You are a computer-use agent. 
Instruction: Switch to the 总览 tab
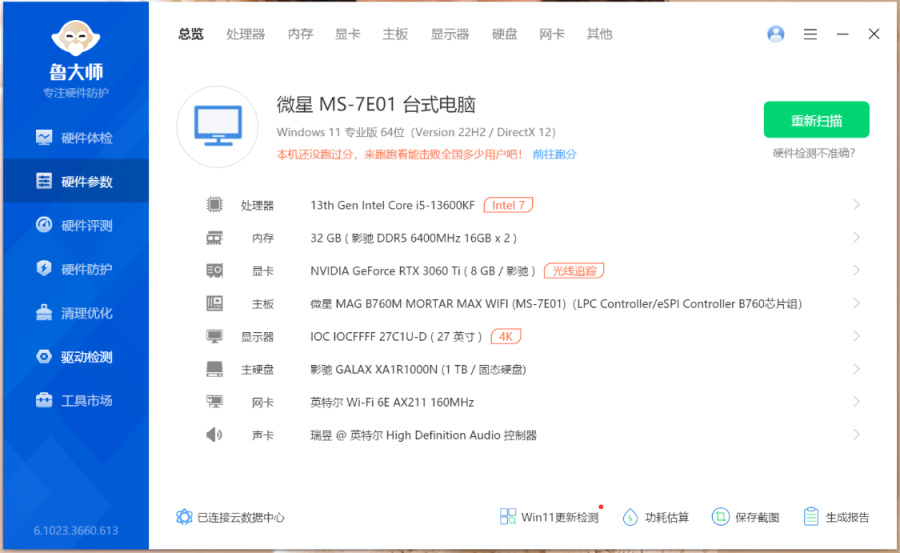pyautogui.click(x=191, y=34)
